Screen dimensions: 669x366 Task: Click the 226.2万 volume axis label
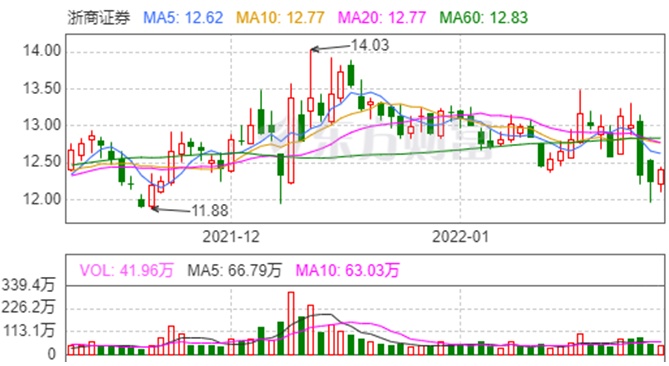point(28,307)
